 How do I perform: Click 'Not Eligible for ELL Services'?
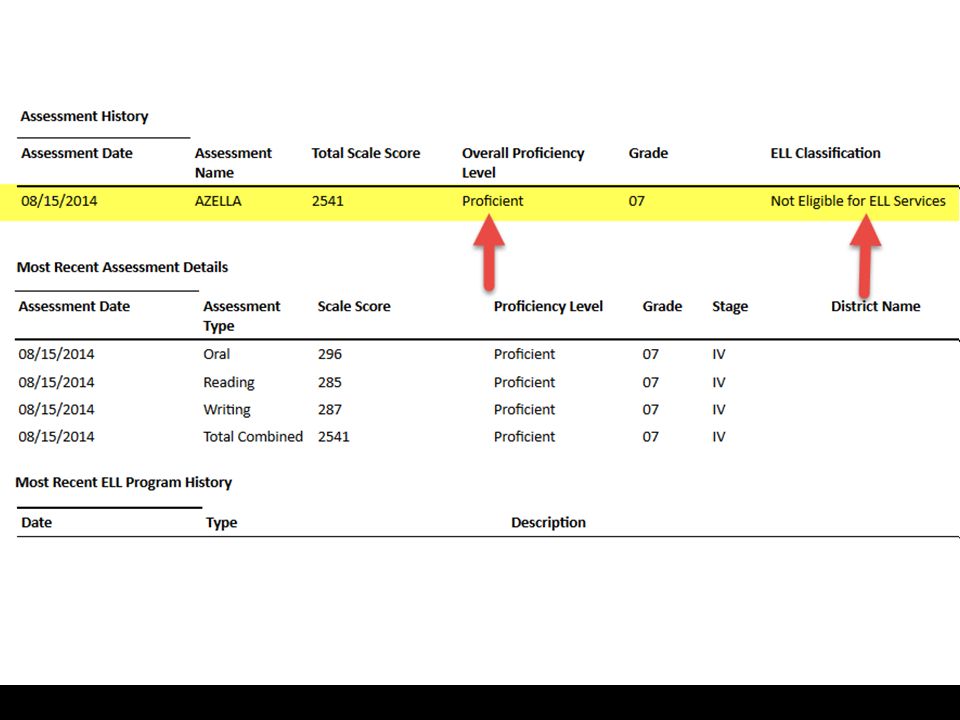[x=858, y=201]
